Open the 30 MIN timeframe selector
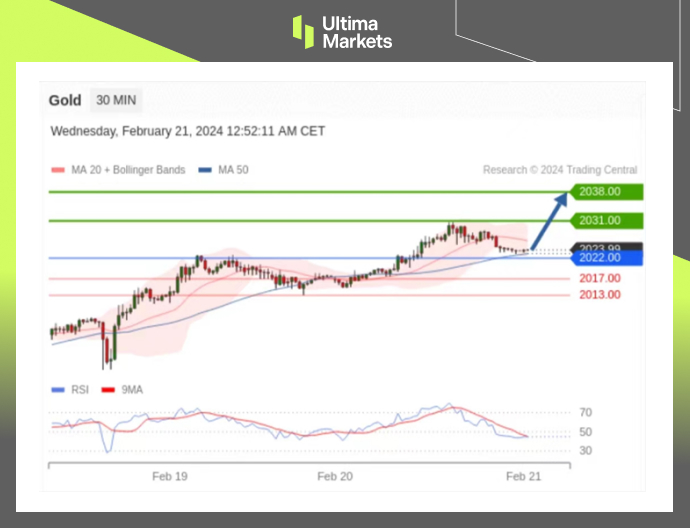 117,100
